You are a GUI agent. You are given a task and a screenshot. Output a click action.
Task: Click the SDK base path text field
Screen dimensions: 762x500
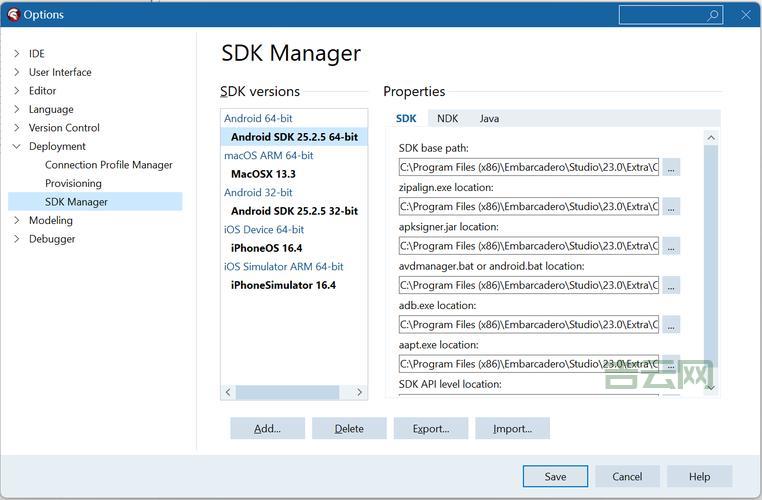[528, 167]
